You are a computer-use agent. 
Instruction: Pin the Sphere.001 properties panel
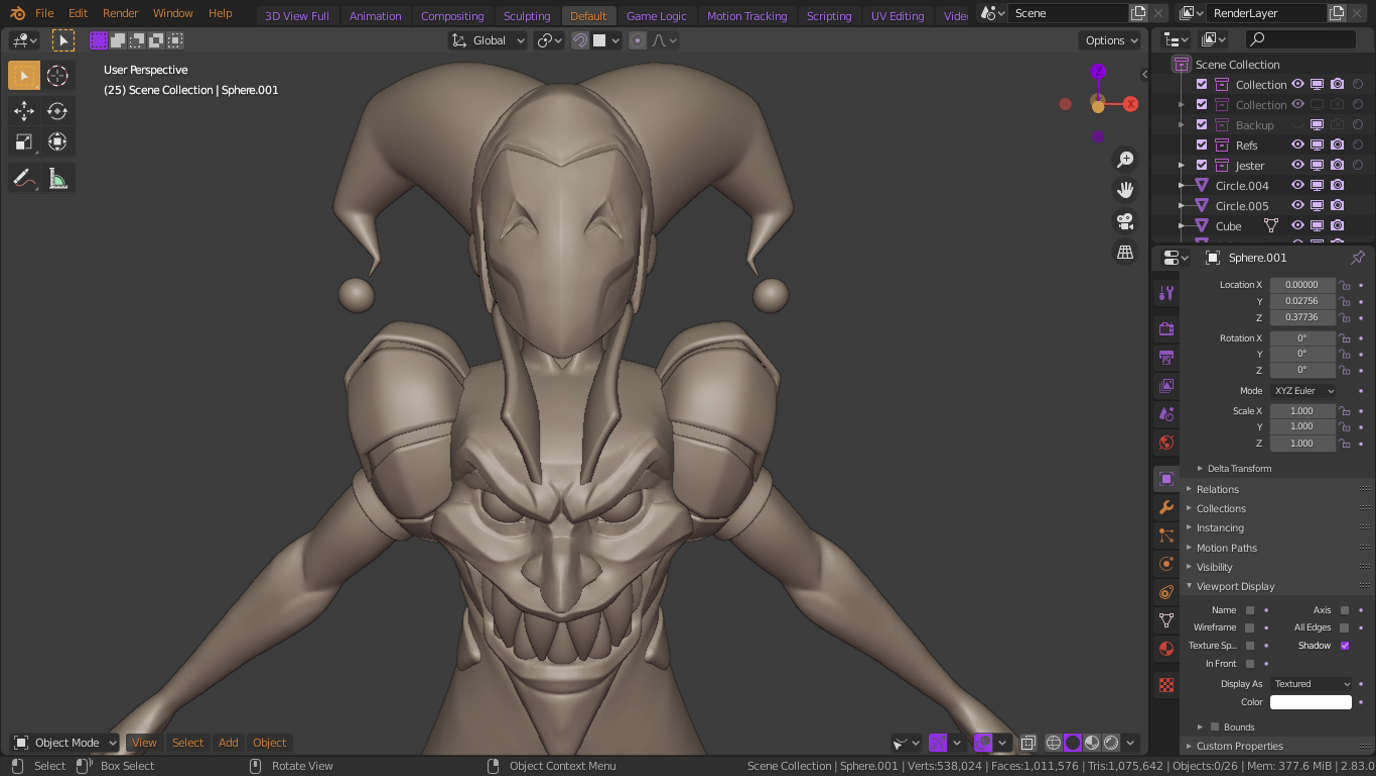click(x=1357, y=258)
